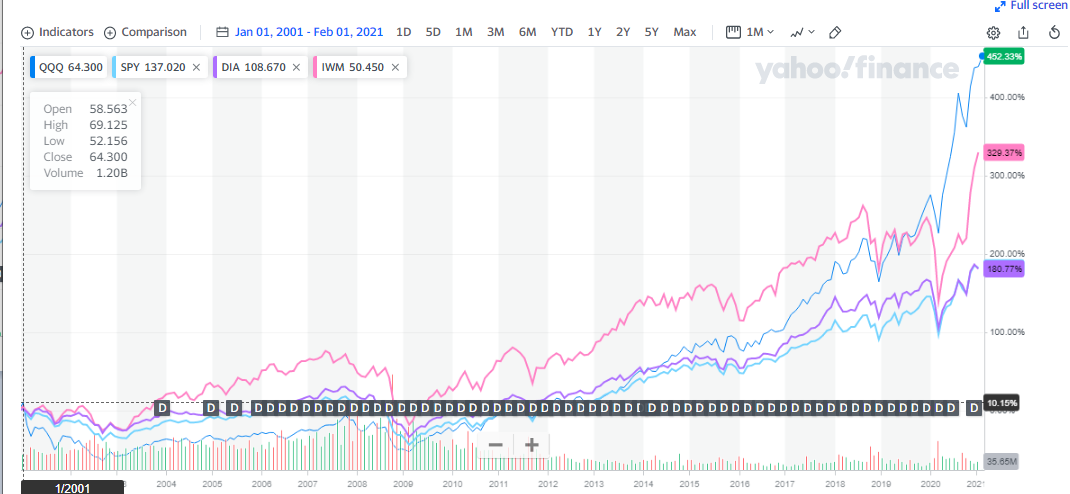Click the reset chart icon
Screen dimensions: 1070x494
(x=1054, y=33)
